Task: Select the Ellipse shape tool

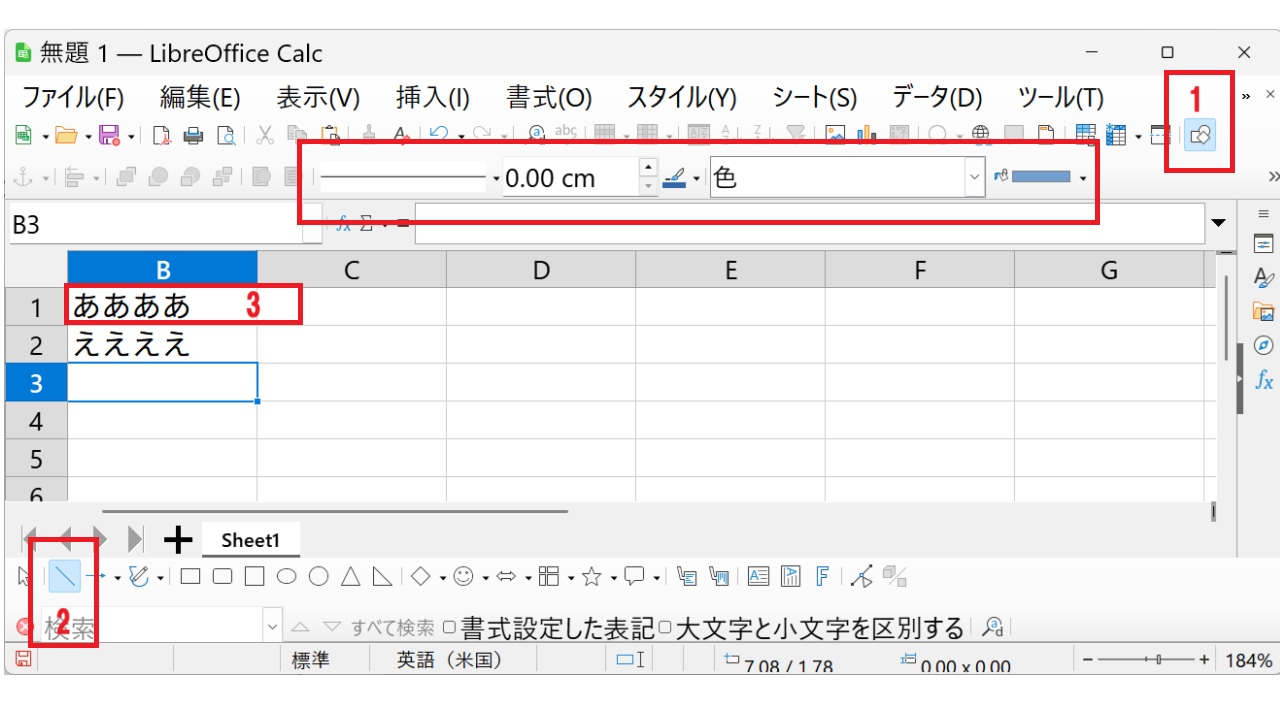Action: pos(286,576)
